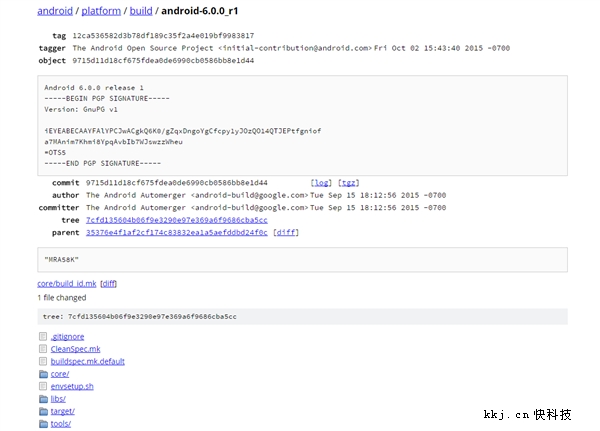
Task: Open the [diff] link next to core/build_id.mk
Action: (108, 284)
